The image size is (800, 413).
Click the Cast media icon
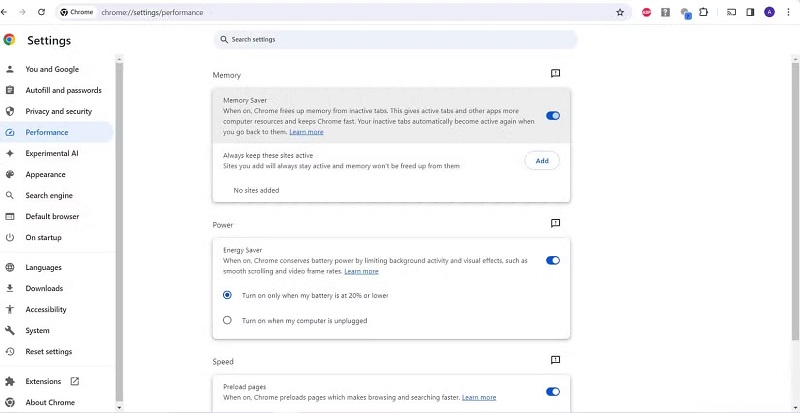(x=731, y=12)
